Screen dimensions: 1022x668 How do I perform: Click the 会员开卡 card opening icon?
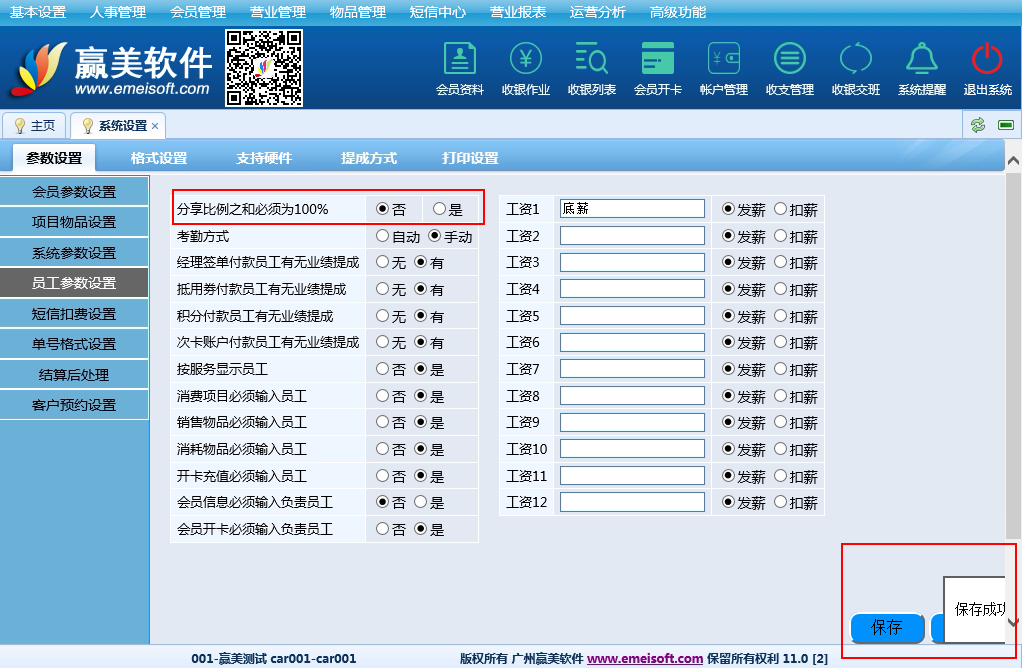(657, 69)
